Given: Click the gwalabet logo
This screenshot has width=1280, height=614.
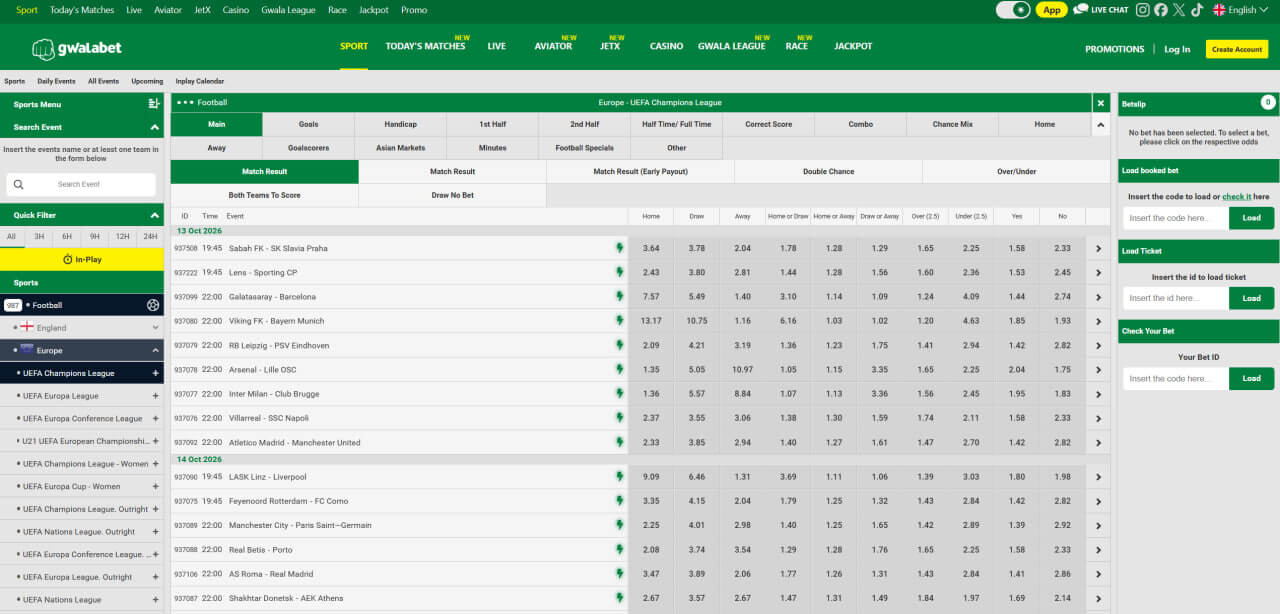Looking at the screenshot, I should click(77, 49).
